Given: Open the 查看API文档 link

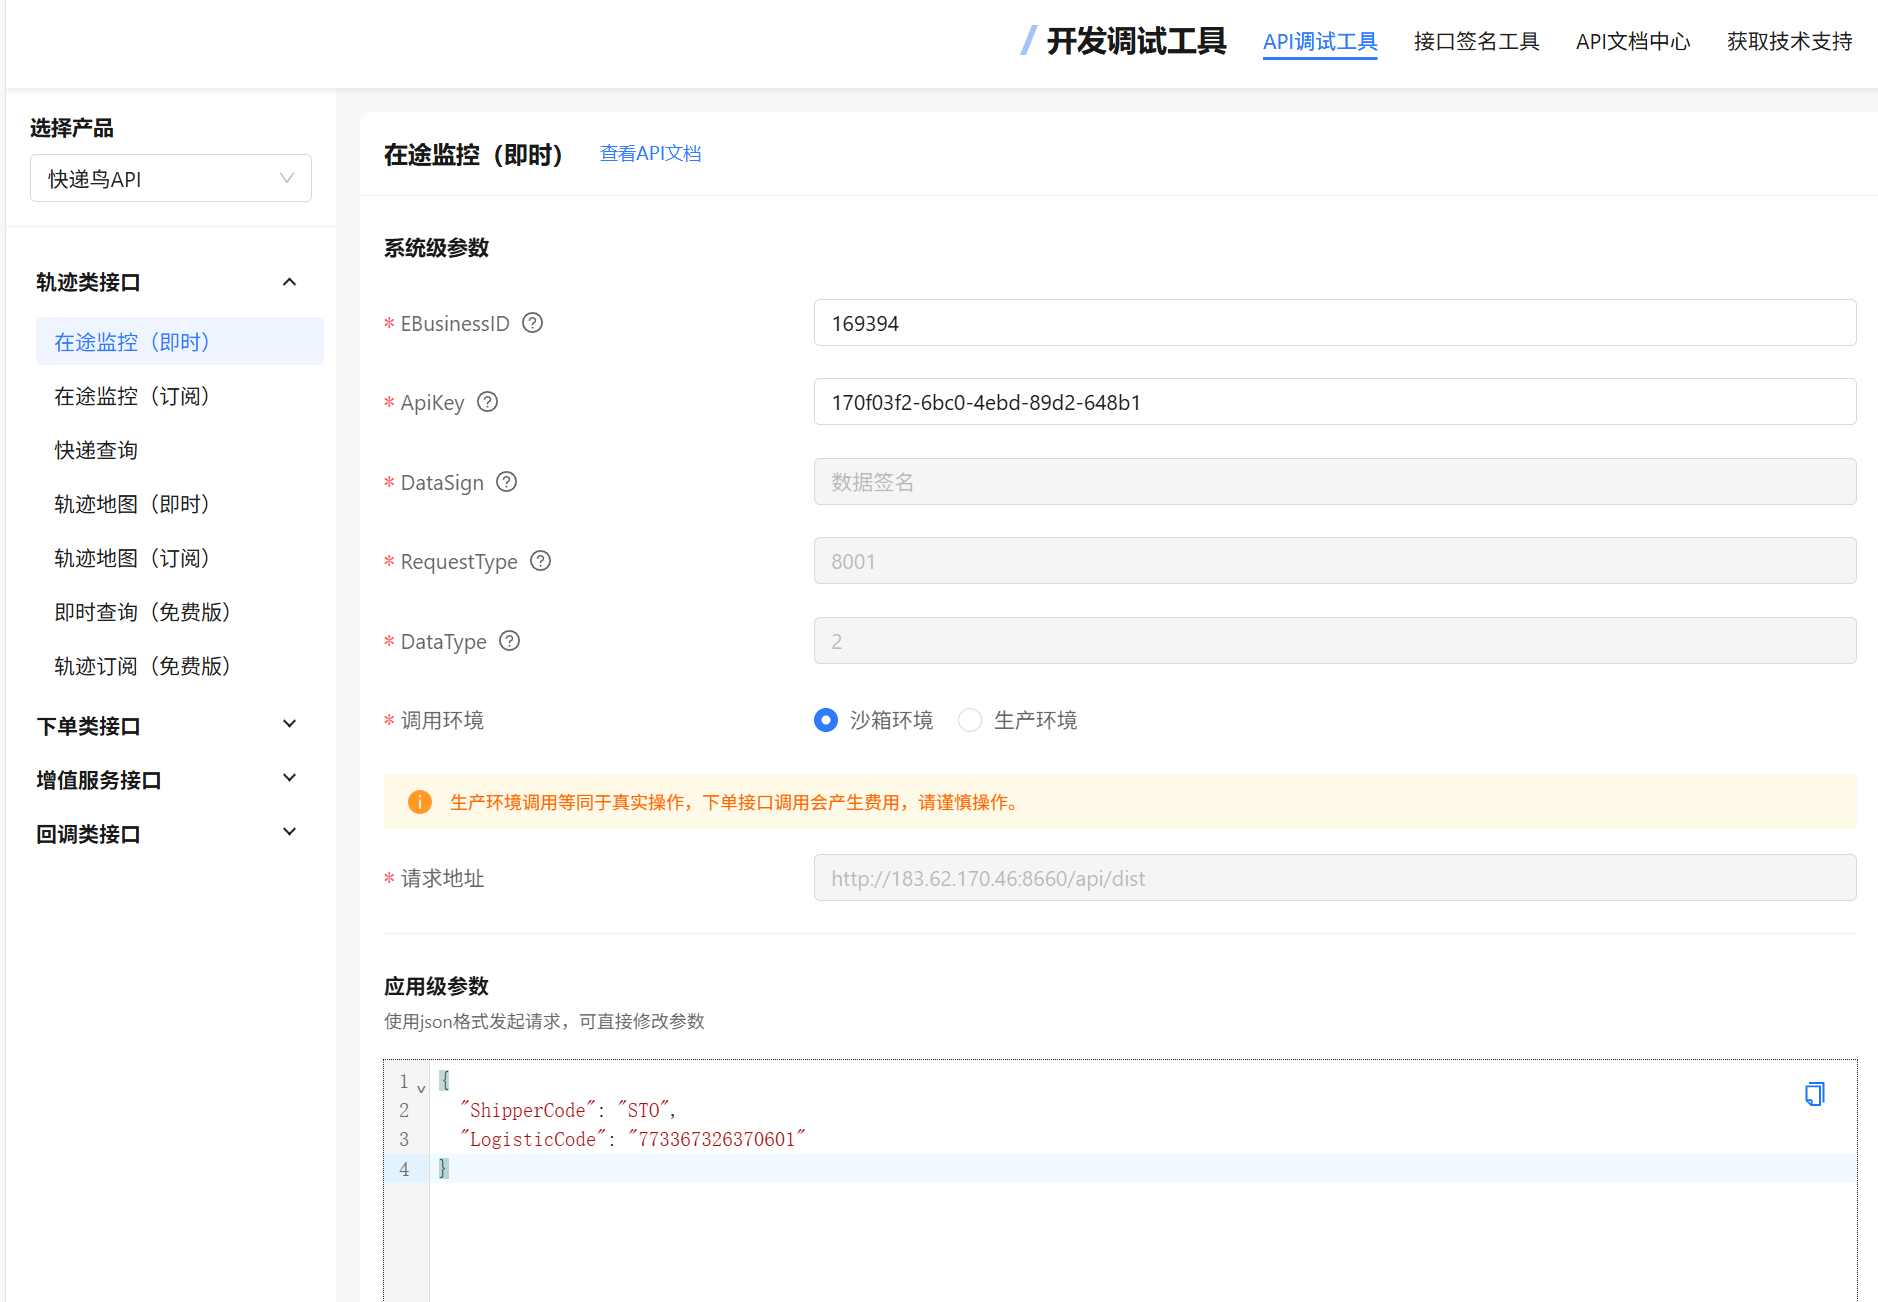Looking at the screenshot, I should coord(650,153).
